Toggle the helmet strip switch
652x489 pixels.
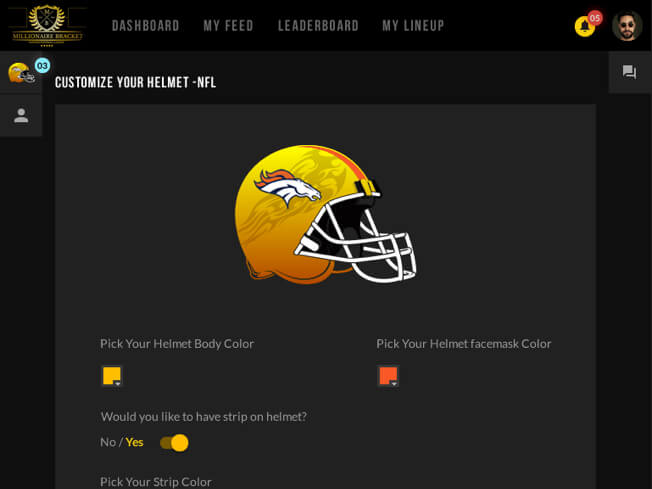tap(174, 443)
